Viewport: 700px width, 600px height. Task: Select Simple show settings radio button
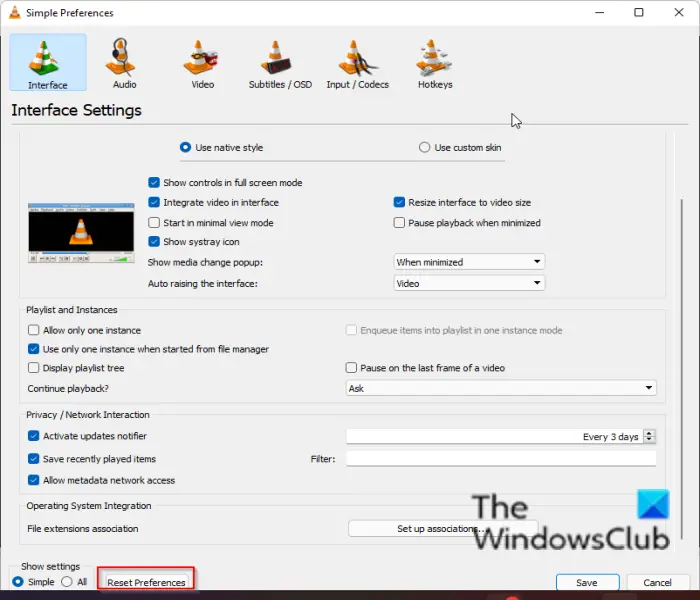click(x=18, y=582)
